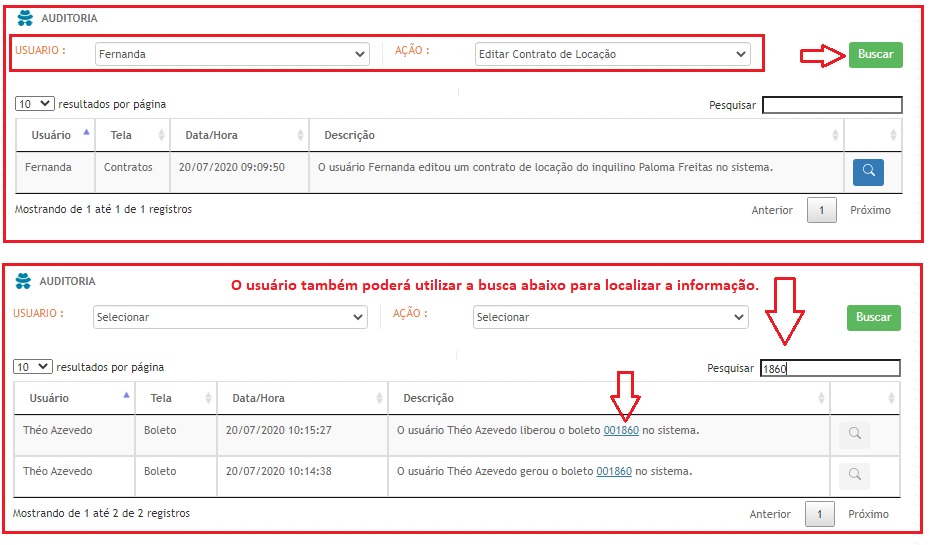Click the blue magnifier icon in Fernanda's row
Image resolution: width=932 pixels, height=545 pixels.
pyautogui.click(x=868, y=172)
